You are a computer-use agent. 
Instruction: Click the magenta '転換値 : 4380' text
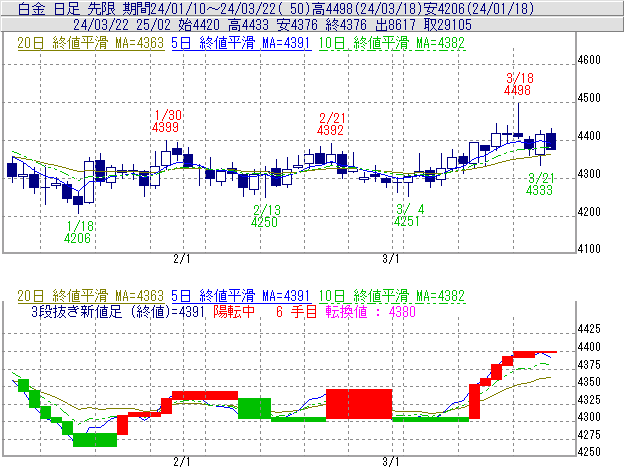pyautogui.click(x=370, y=311)
